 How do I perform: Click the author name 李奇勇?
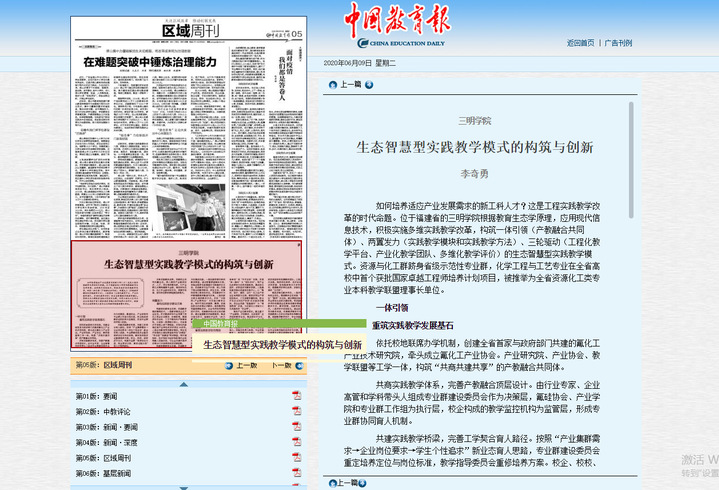click(475, 174)
